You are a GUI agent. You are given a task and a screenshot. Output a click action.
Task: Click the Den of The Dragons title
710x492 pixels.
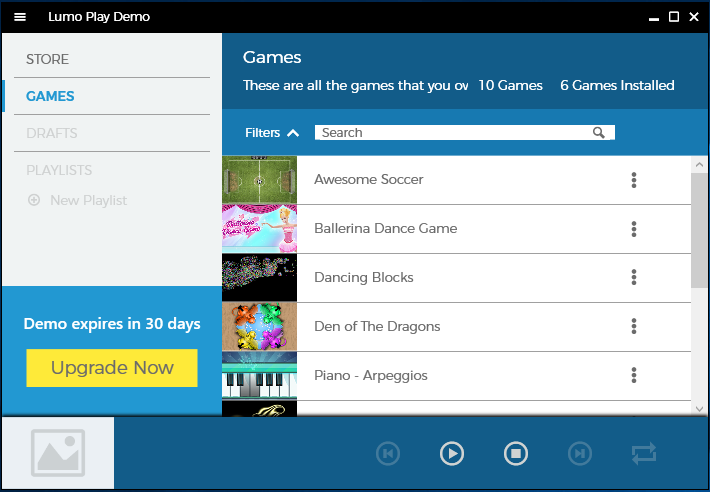tap(377, 326)
